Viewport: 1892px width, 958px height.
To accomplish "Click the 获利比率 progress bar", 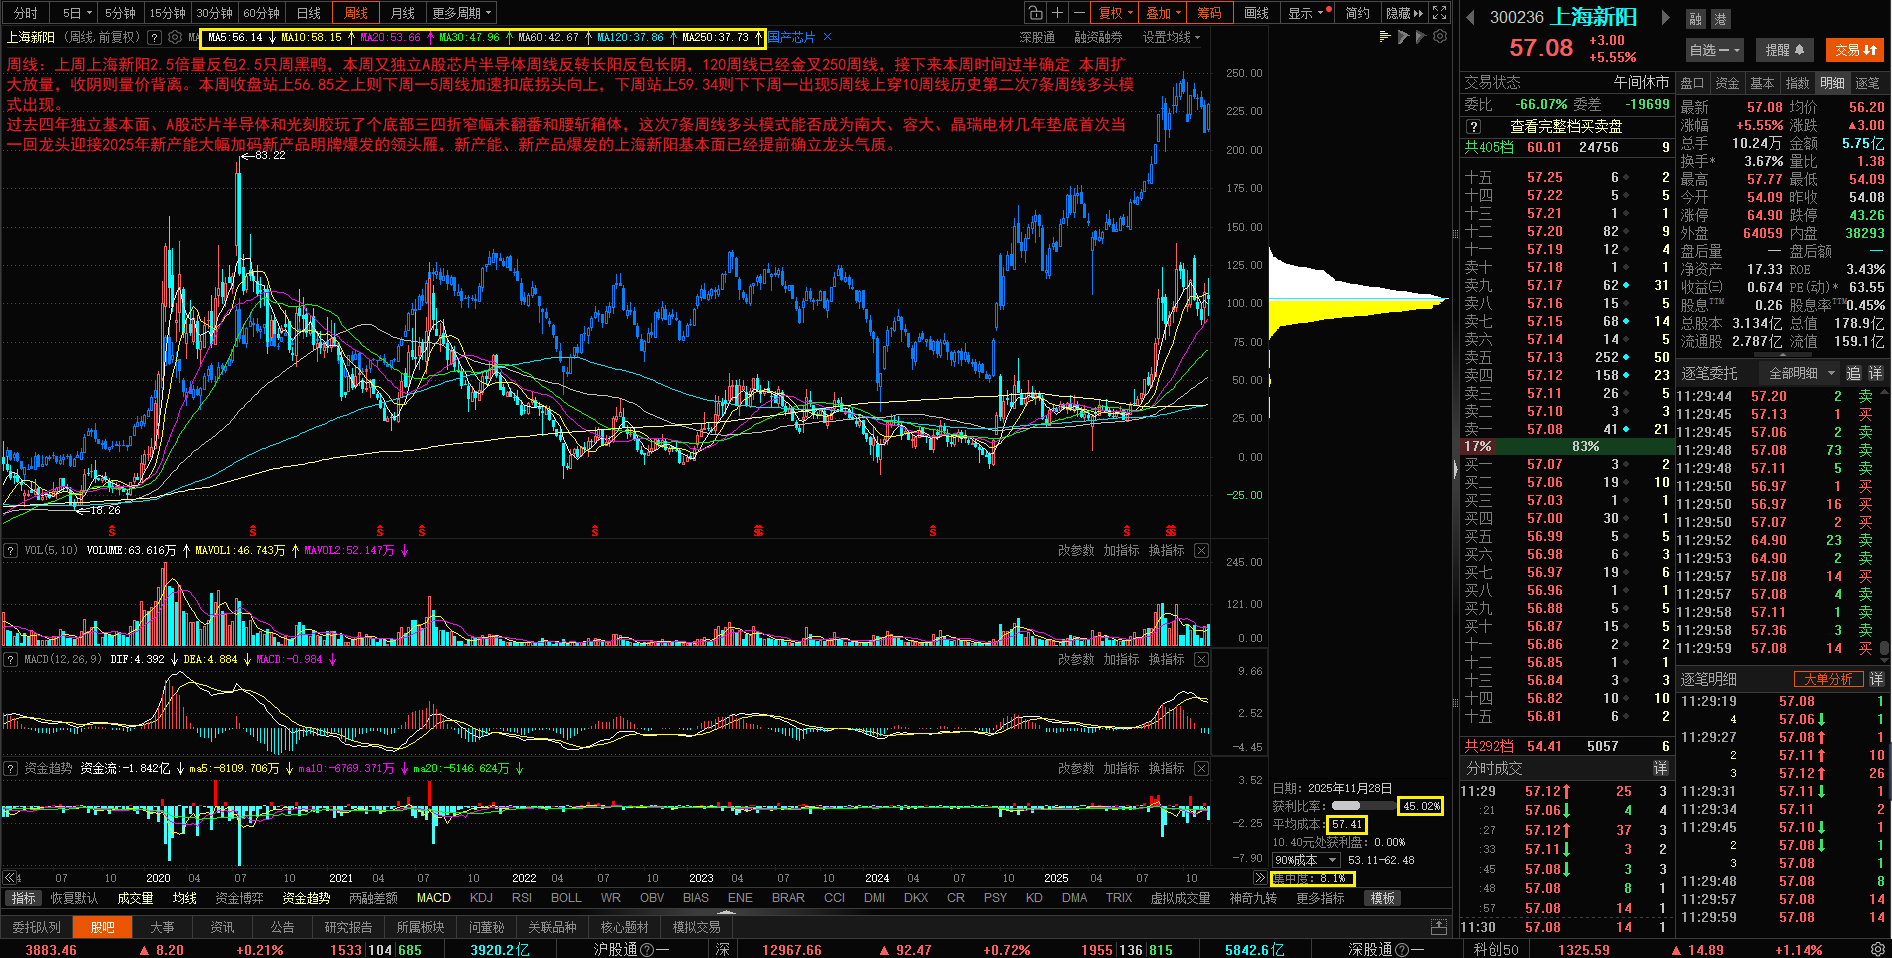I will pyautogui.click(x=1364, y=806).
